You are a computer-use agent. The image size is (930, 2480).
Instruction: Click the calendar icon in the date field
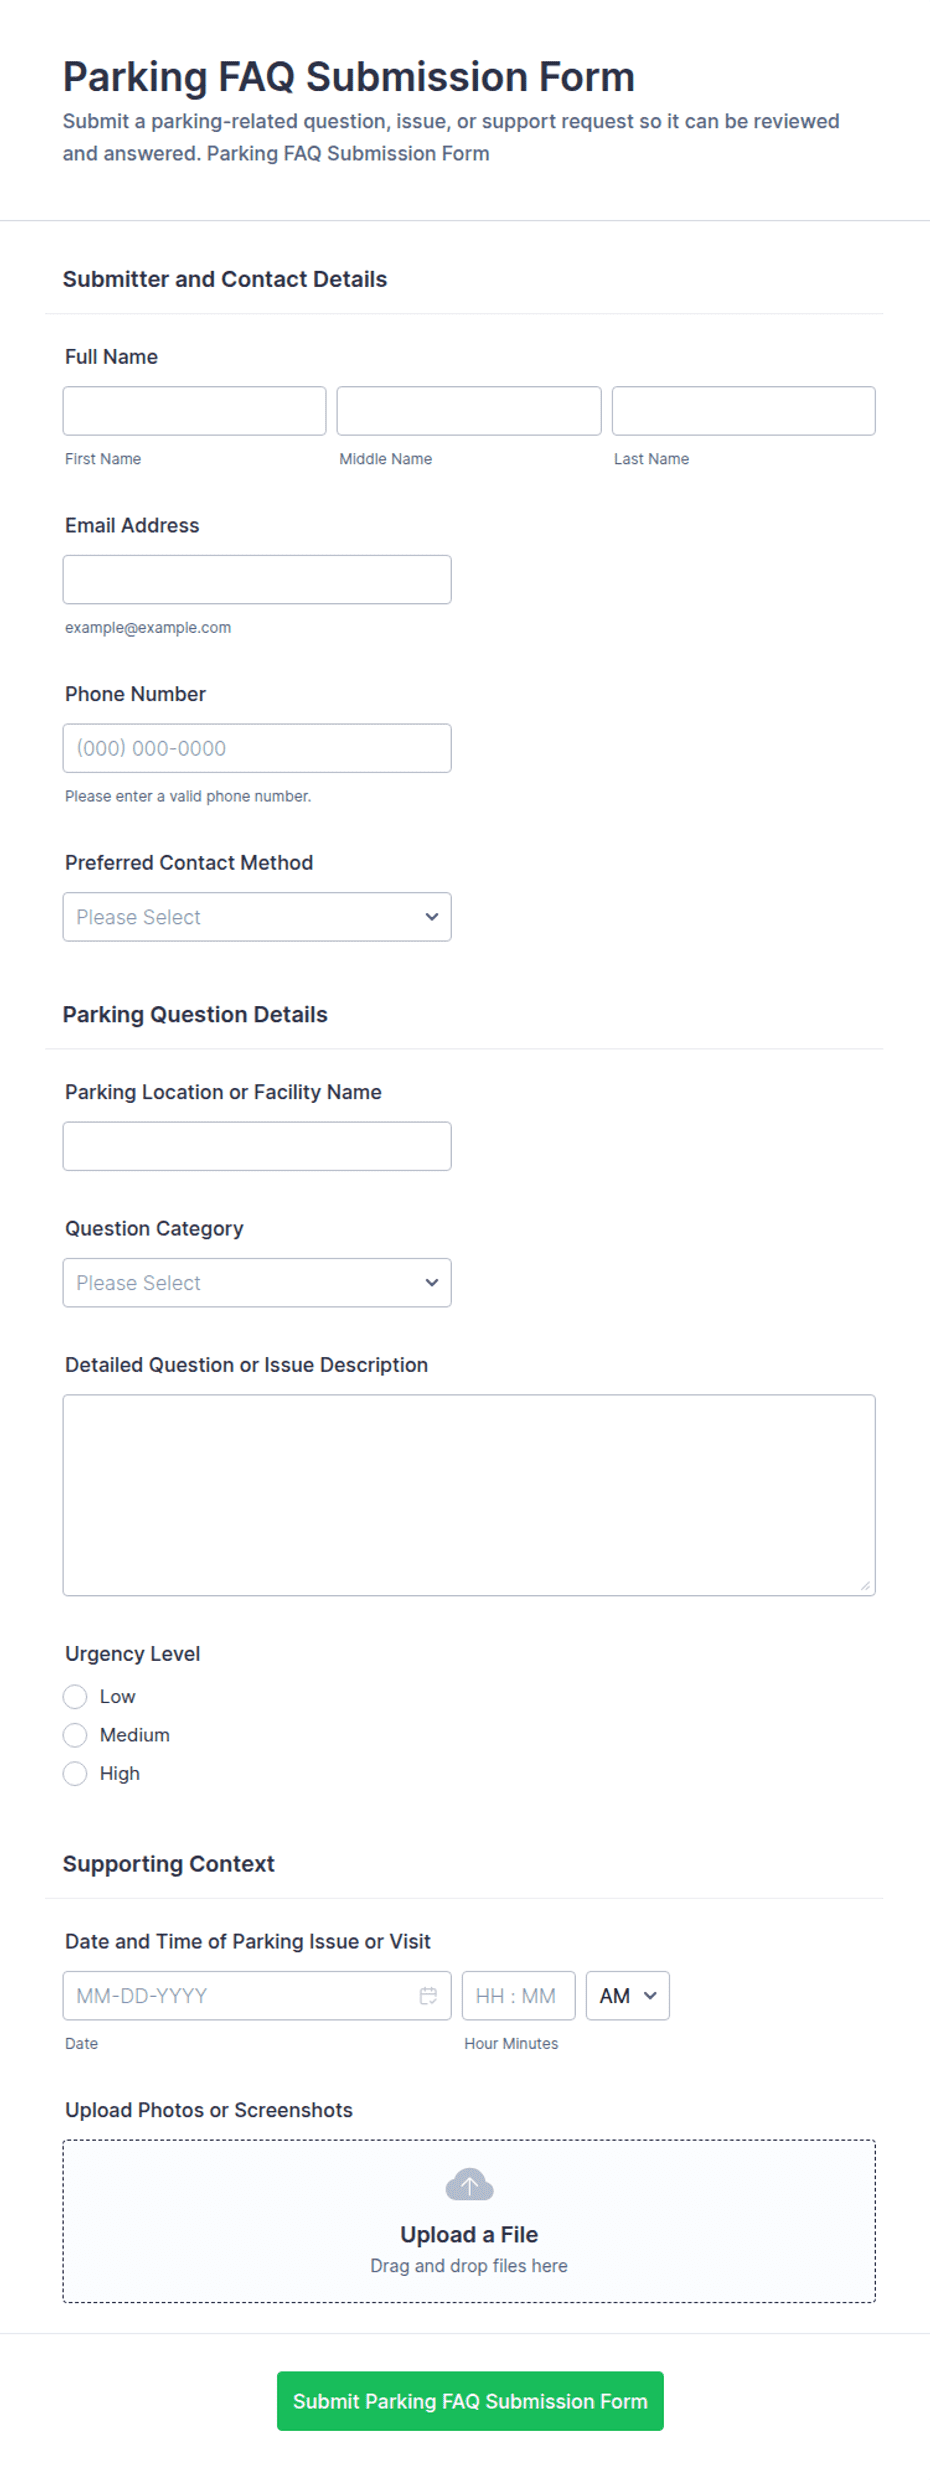428,1995
